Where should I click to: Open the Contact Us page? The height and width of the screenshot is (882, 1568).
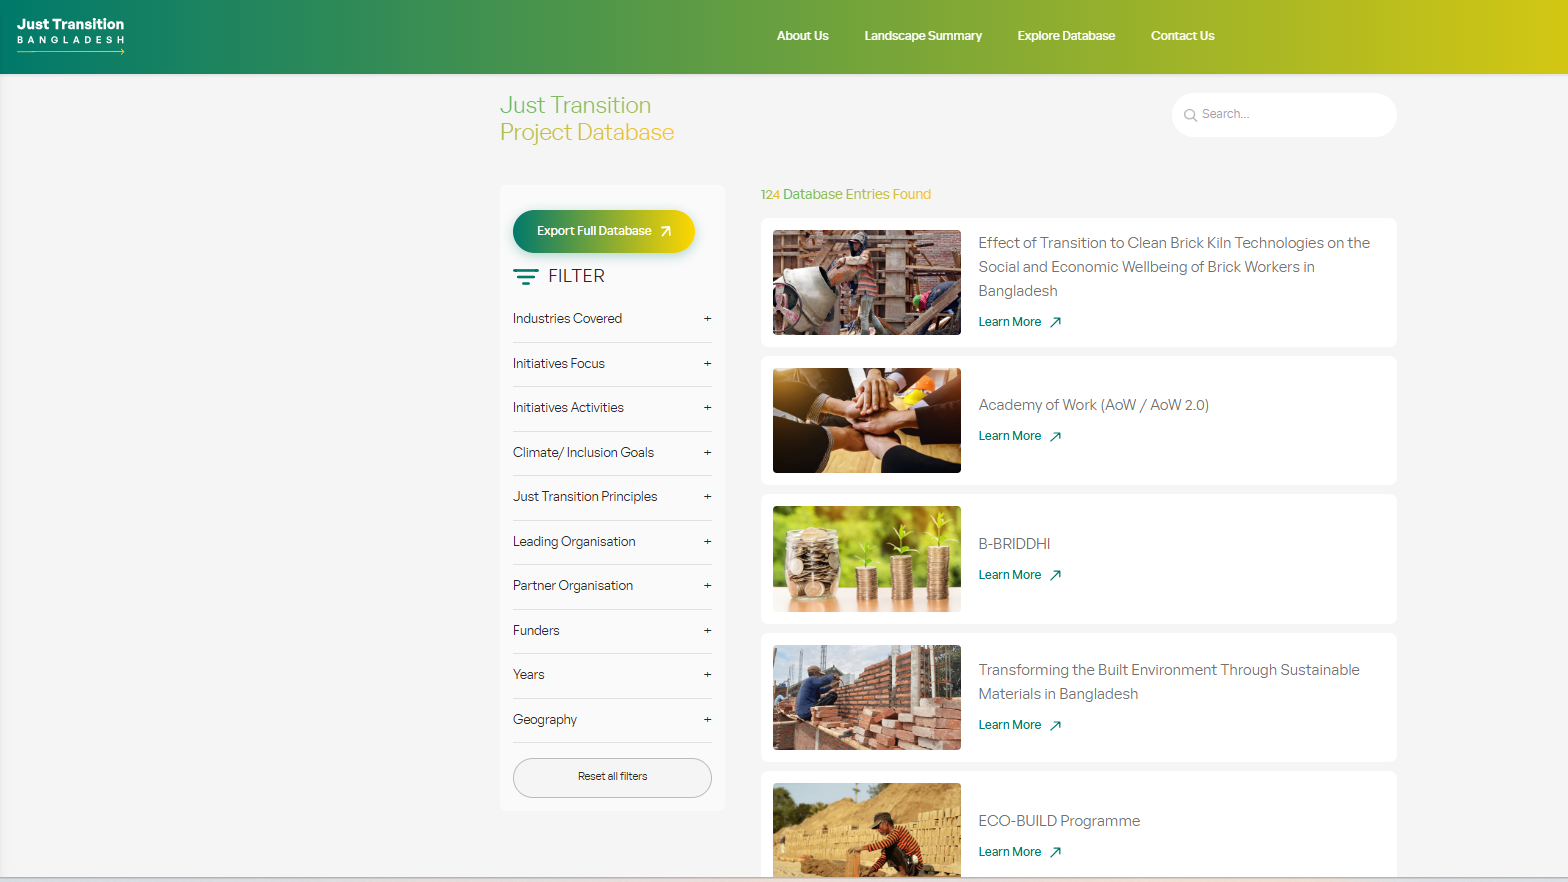tap(1182, 36)
